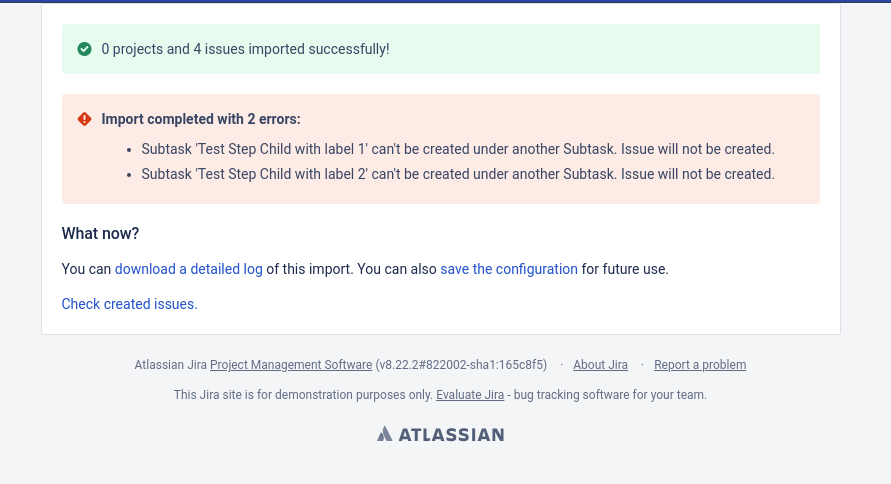Click the green success checkmark icon

click(x=84, y=49)
